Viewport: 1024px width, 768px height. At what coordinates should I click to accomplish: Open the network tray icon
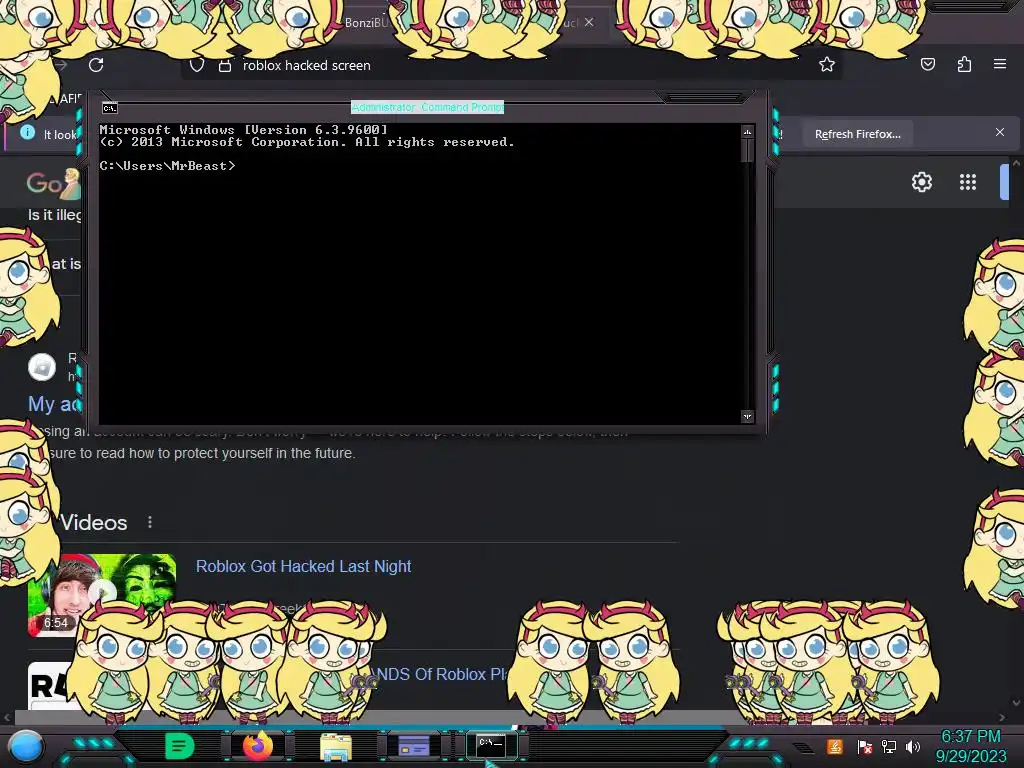point(889,746)
